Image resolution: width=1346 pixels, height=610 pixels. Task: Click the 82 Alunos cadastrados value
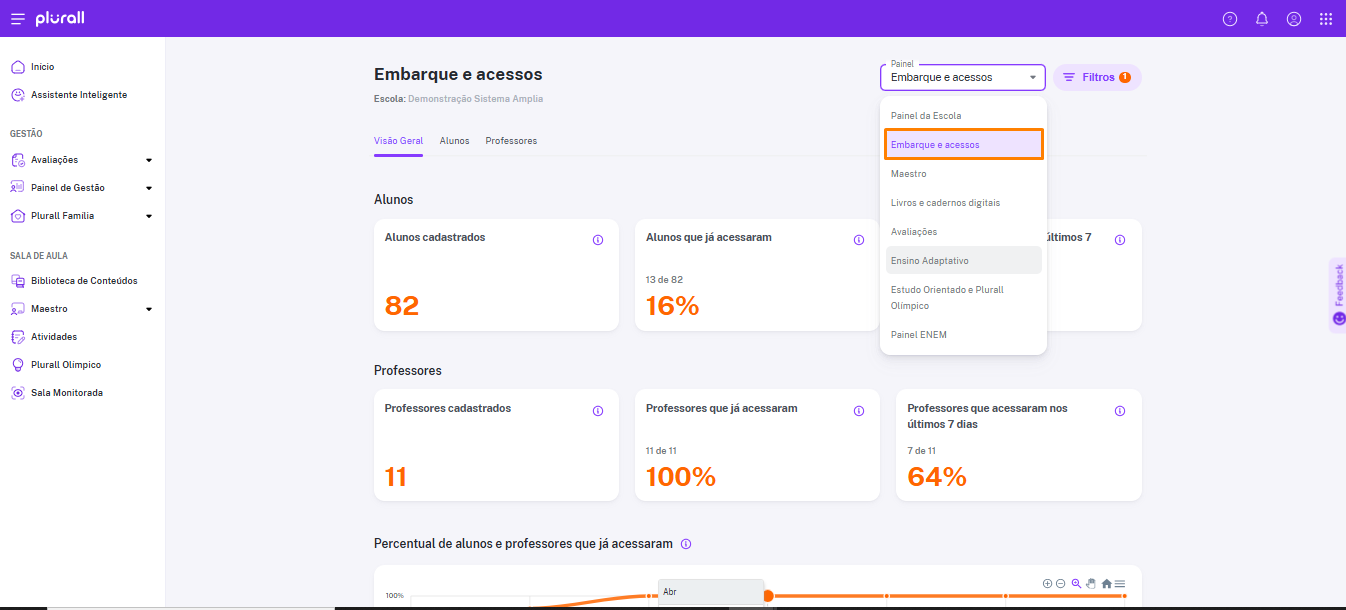pos(402,305)
